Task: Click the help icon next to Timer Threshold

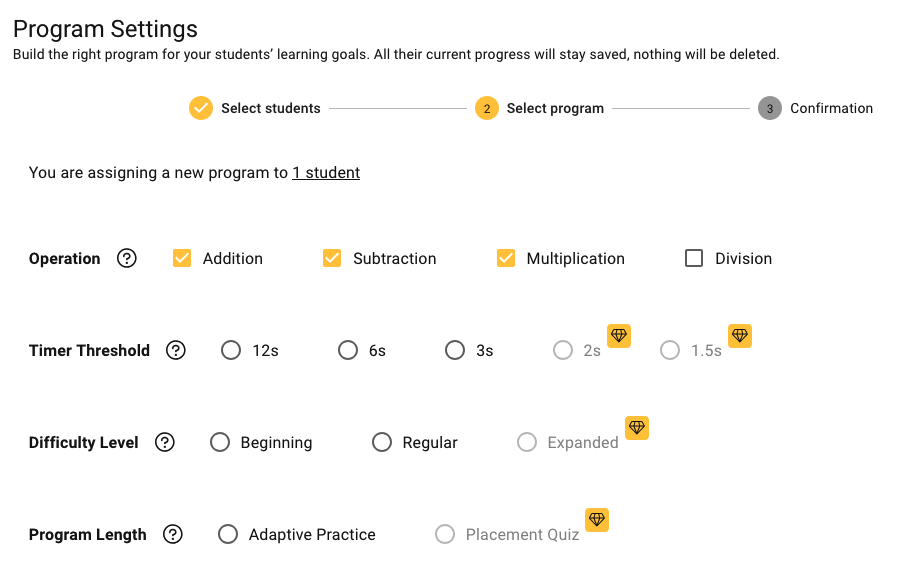Action: click(176, 350)
